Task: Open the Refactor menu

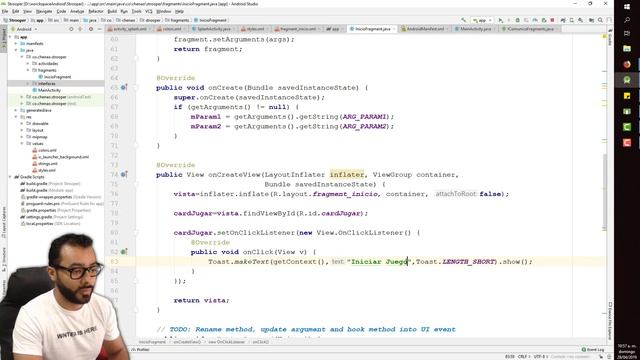Action: [x=96, y=11]
